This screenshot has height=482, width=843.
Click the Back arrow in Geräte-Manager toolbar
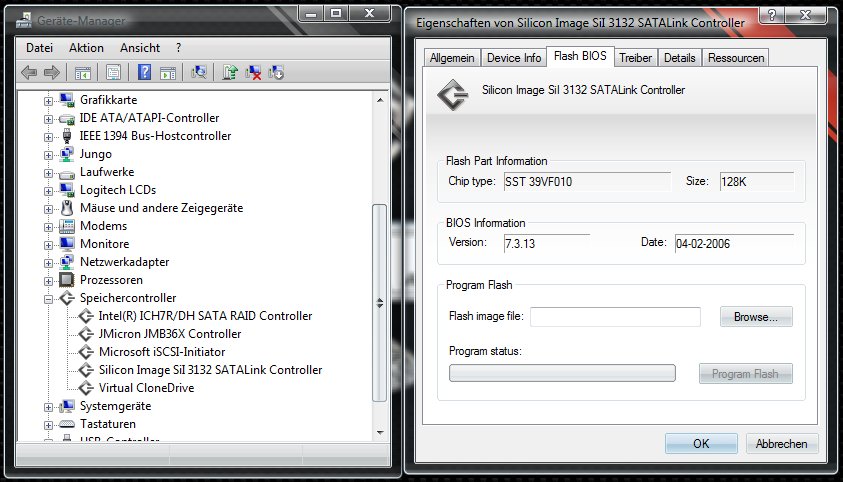(x=28, y=72)
